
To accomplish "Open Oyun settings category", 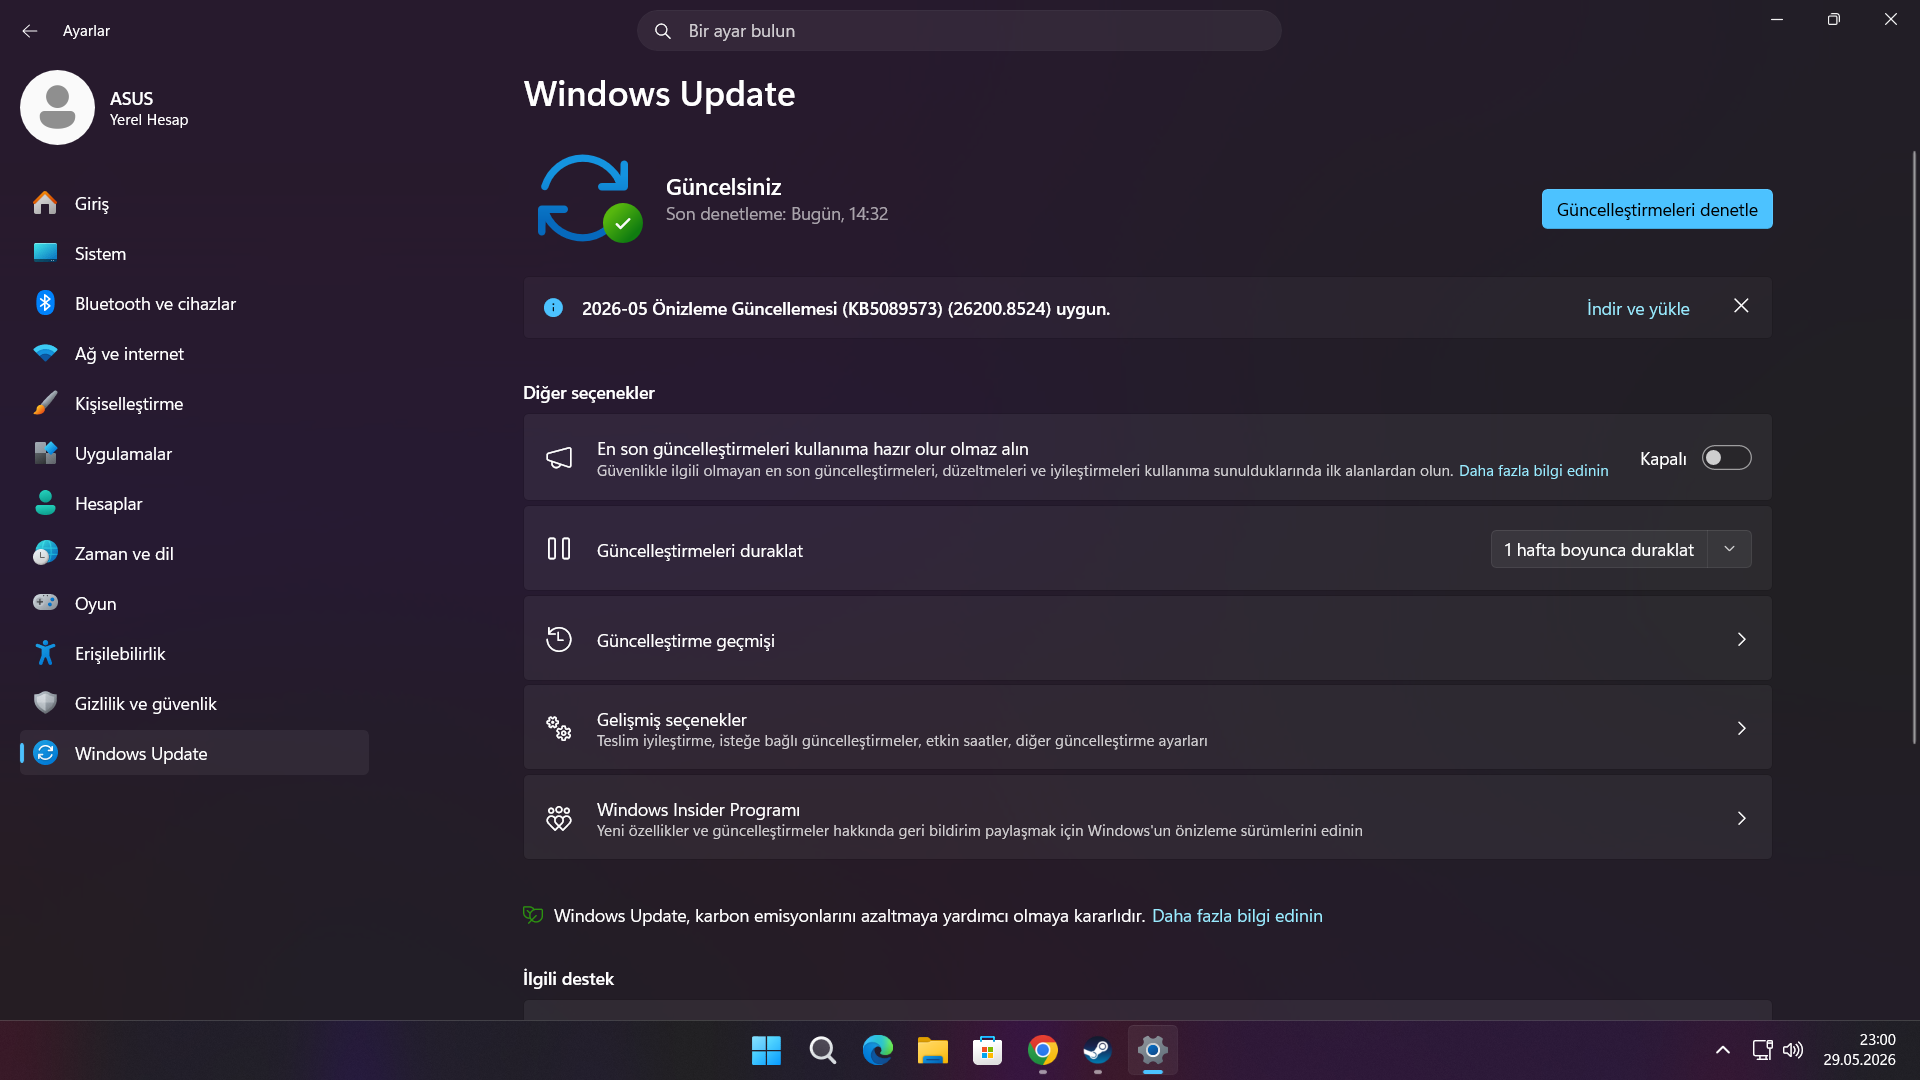I will pos(194,603).
